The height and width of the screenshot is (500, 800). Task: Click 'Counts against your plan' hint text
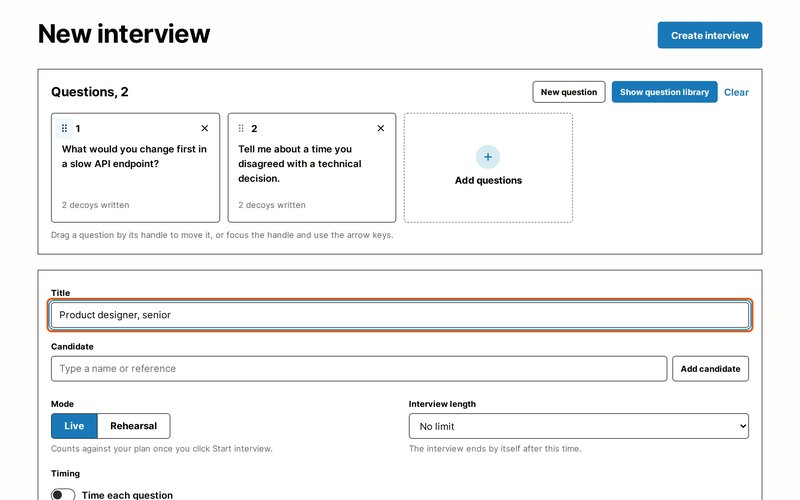162,448
